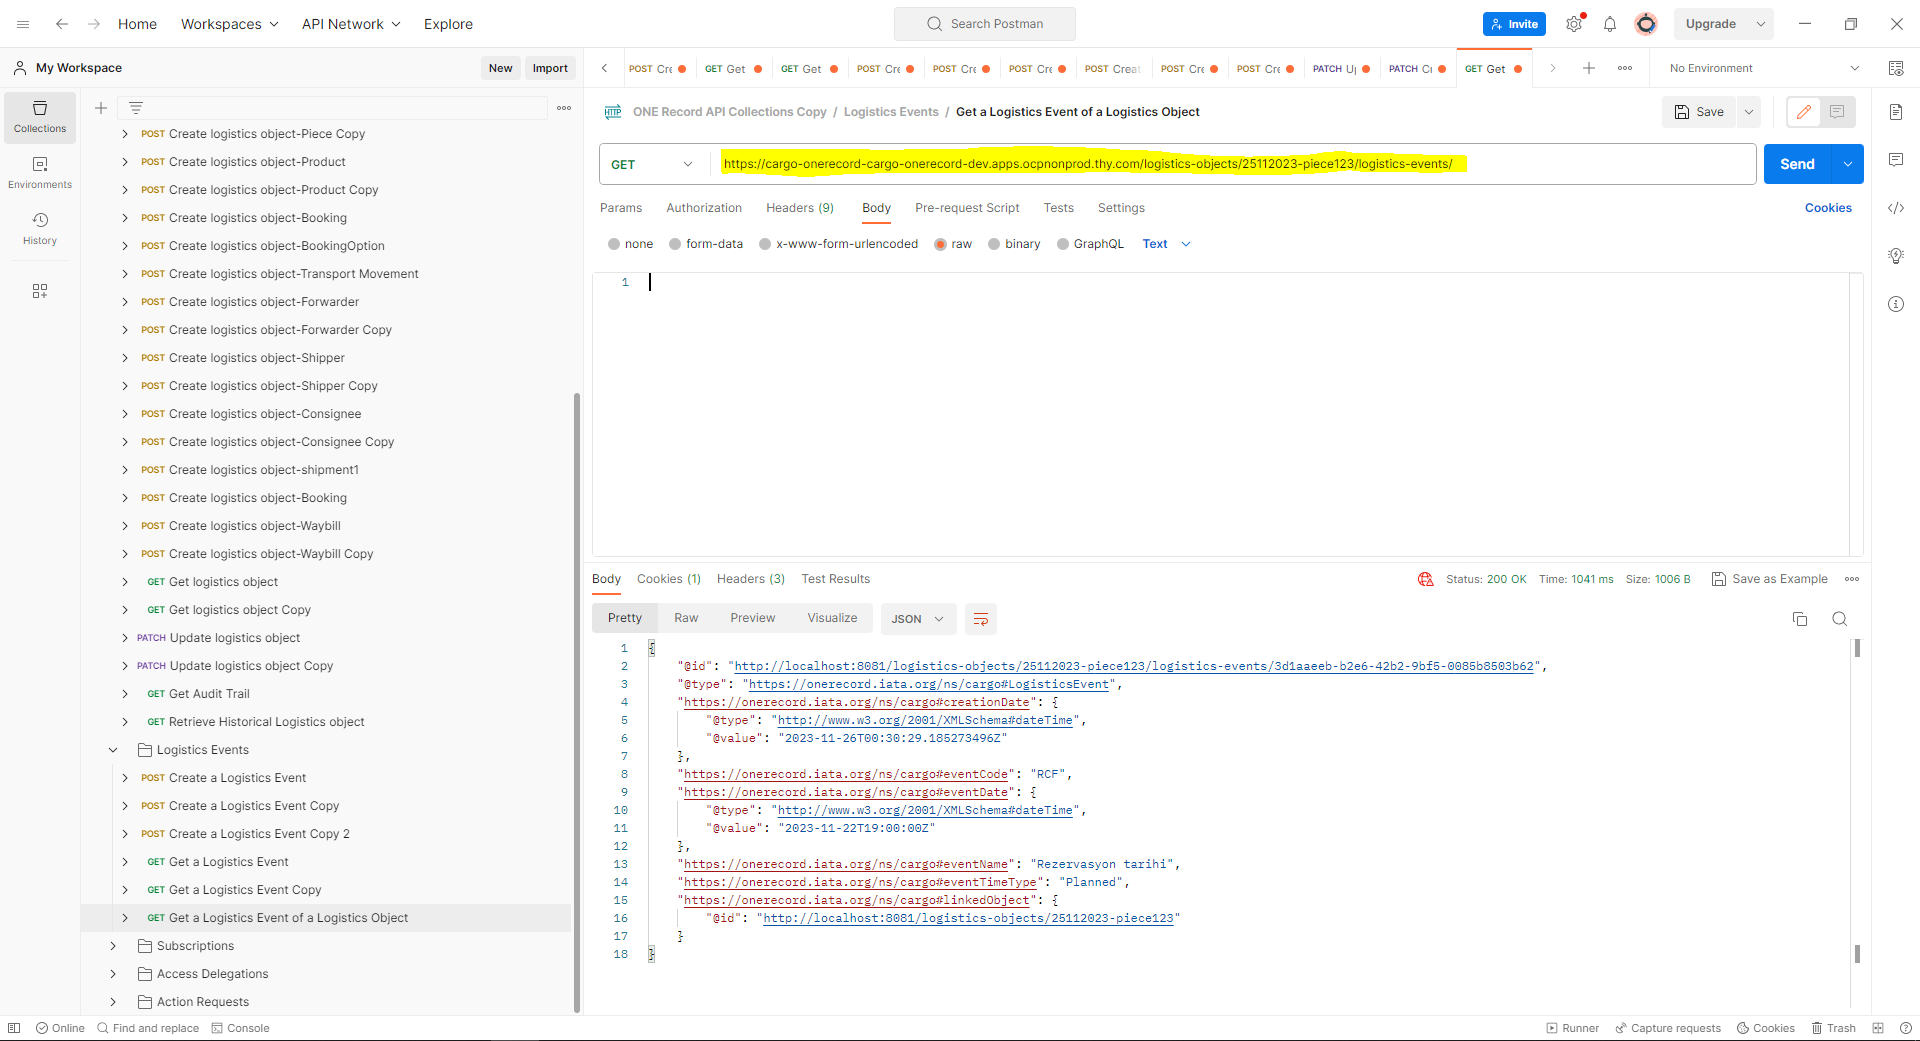
Task: Open the notifications bell
Action: (x=1610, y=24)
